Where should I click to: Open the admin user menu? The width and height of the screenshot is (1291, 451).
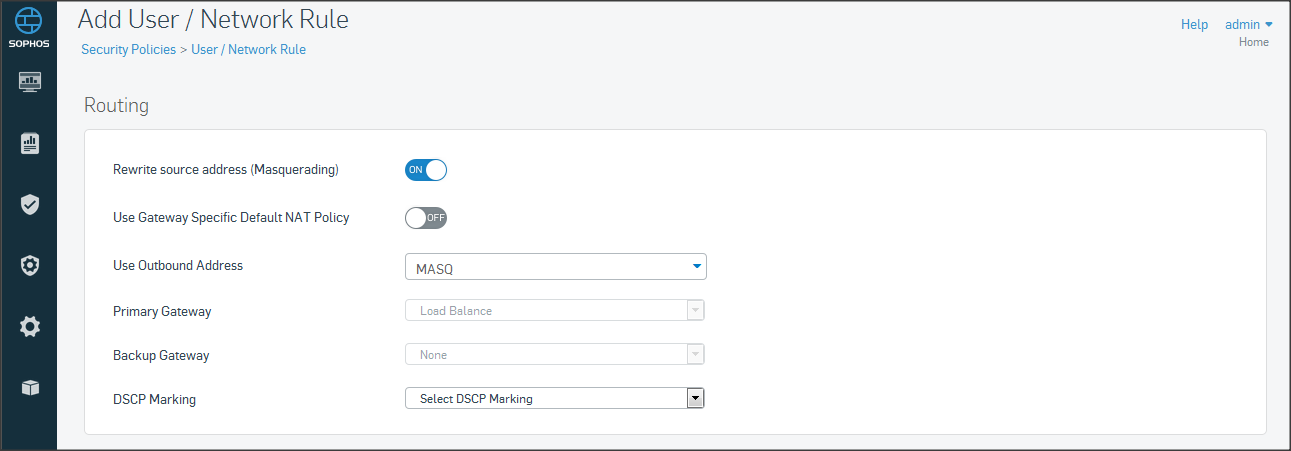[1242, 24]
